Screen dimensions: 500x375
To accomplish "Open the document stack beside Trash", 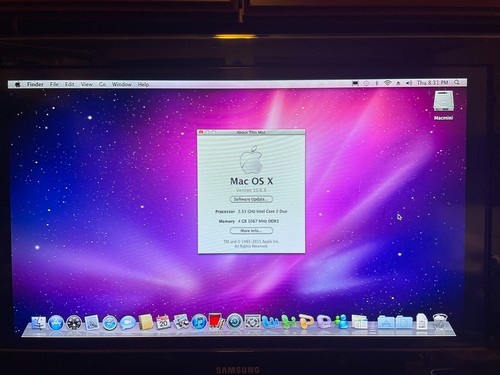I will (x=422, y=322).
